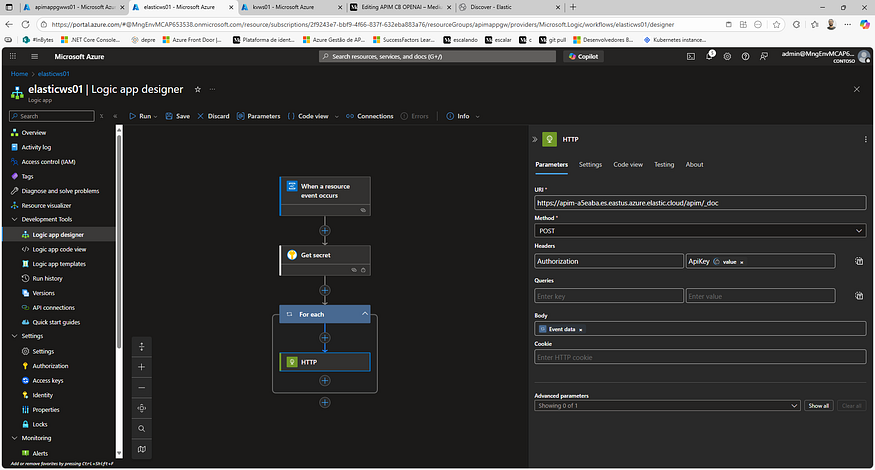Remove the Event data token from Body
The image size is (875, 470).
tap(580, 330)
